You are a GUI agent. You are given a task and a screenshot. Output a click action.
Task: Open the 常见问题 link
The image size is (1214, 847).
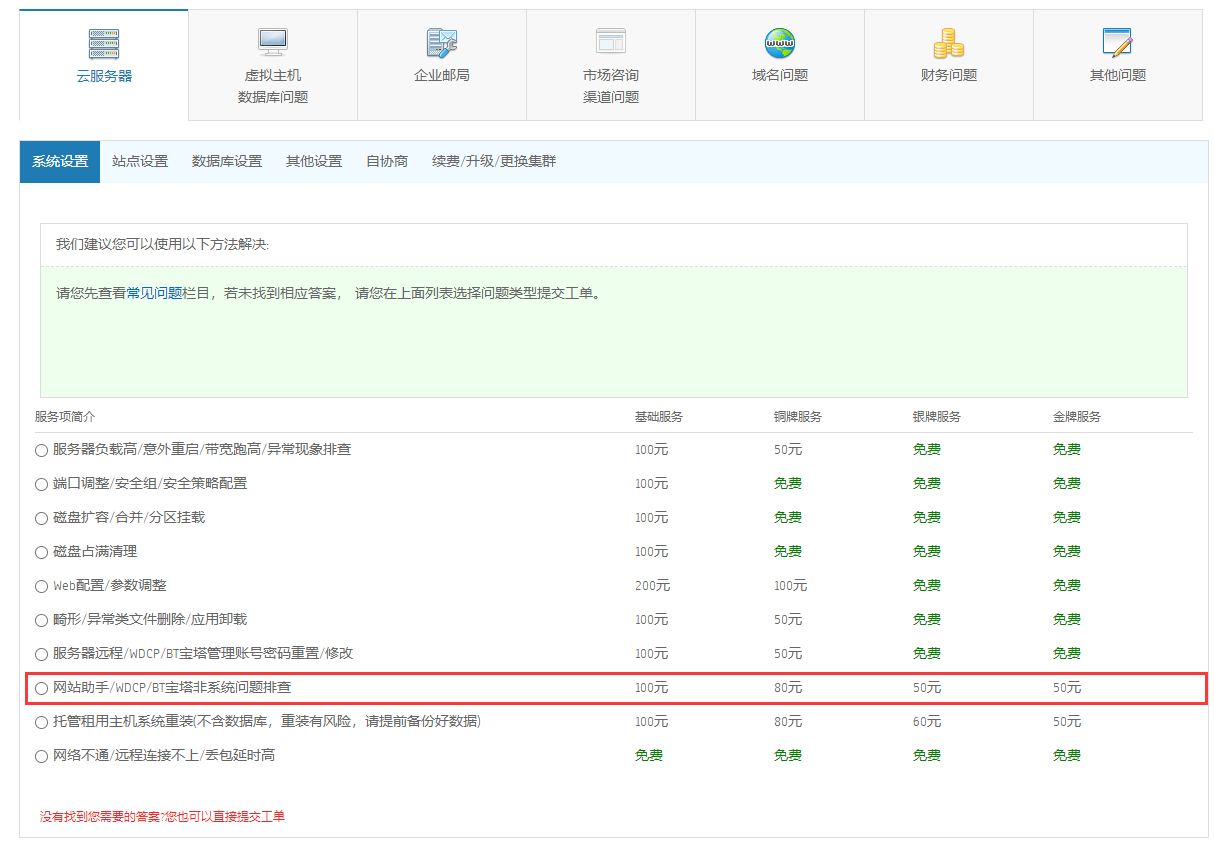pos(155,294)
